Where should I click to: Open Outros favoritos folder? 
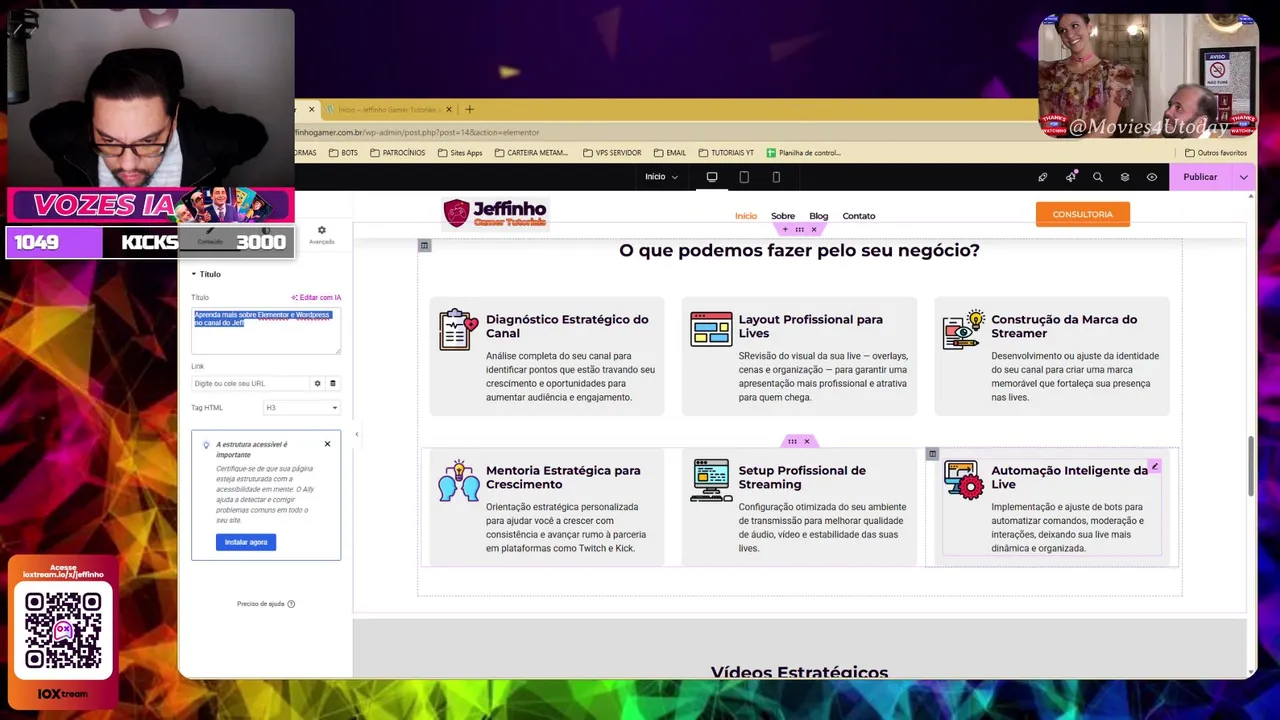coord(1216,153)
